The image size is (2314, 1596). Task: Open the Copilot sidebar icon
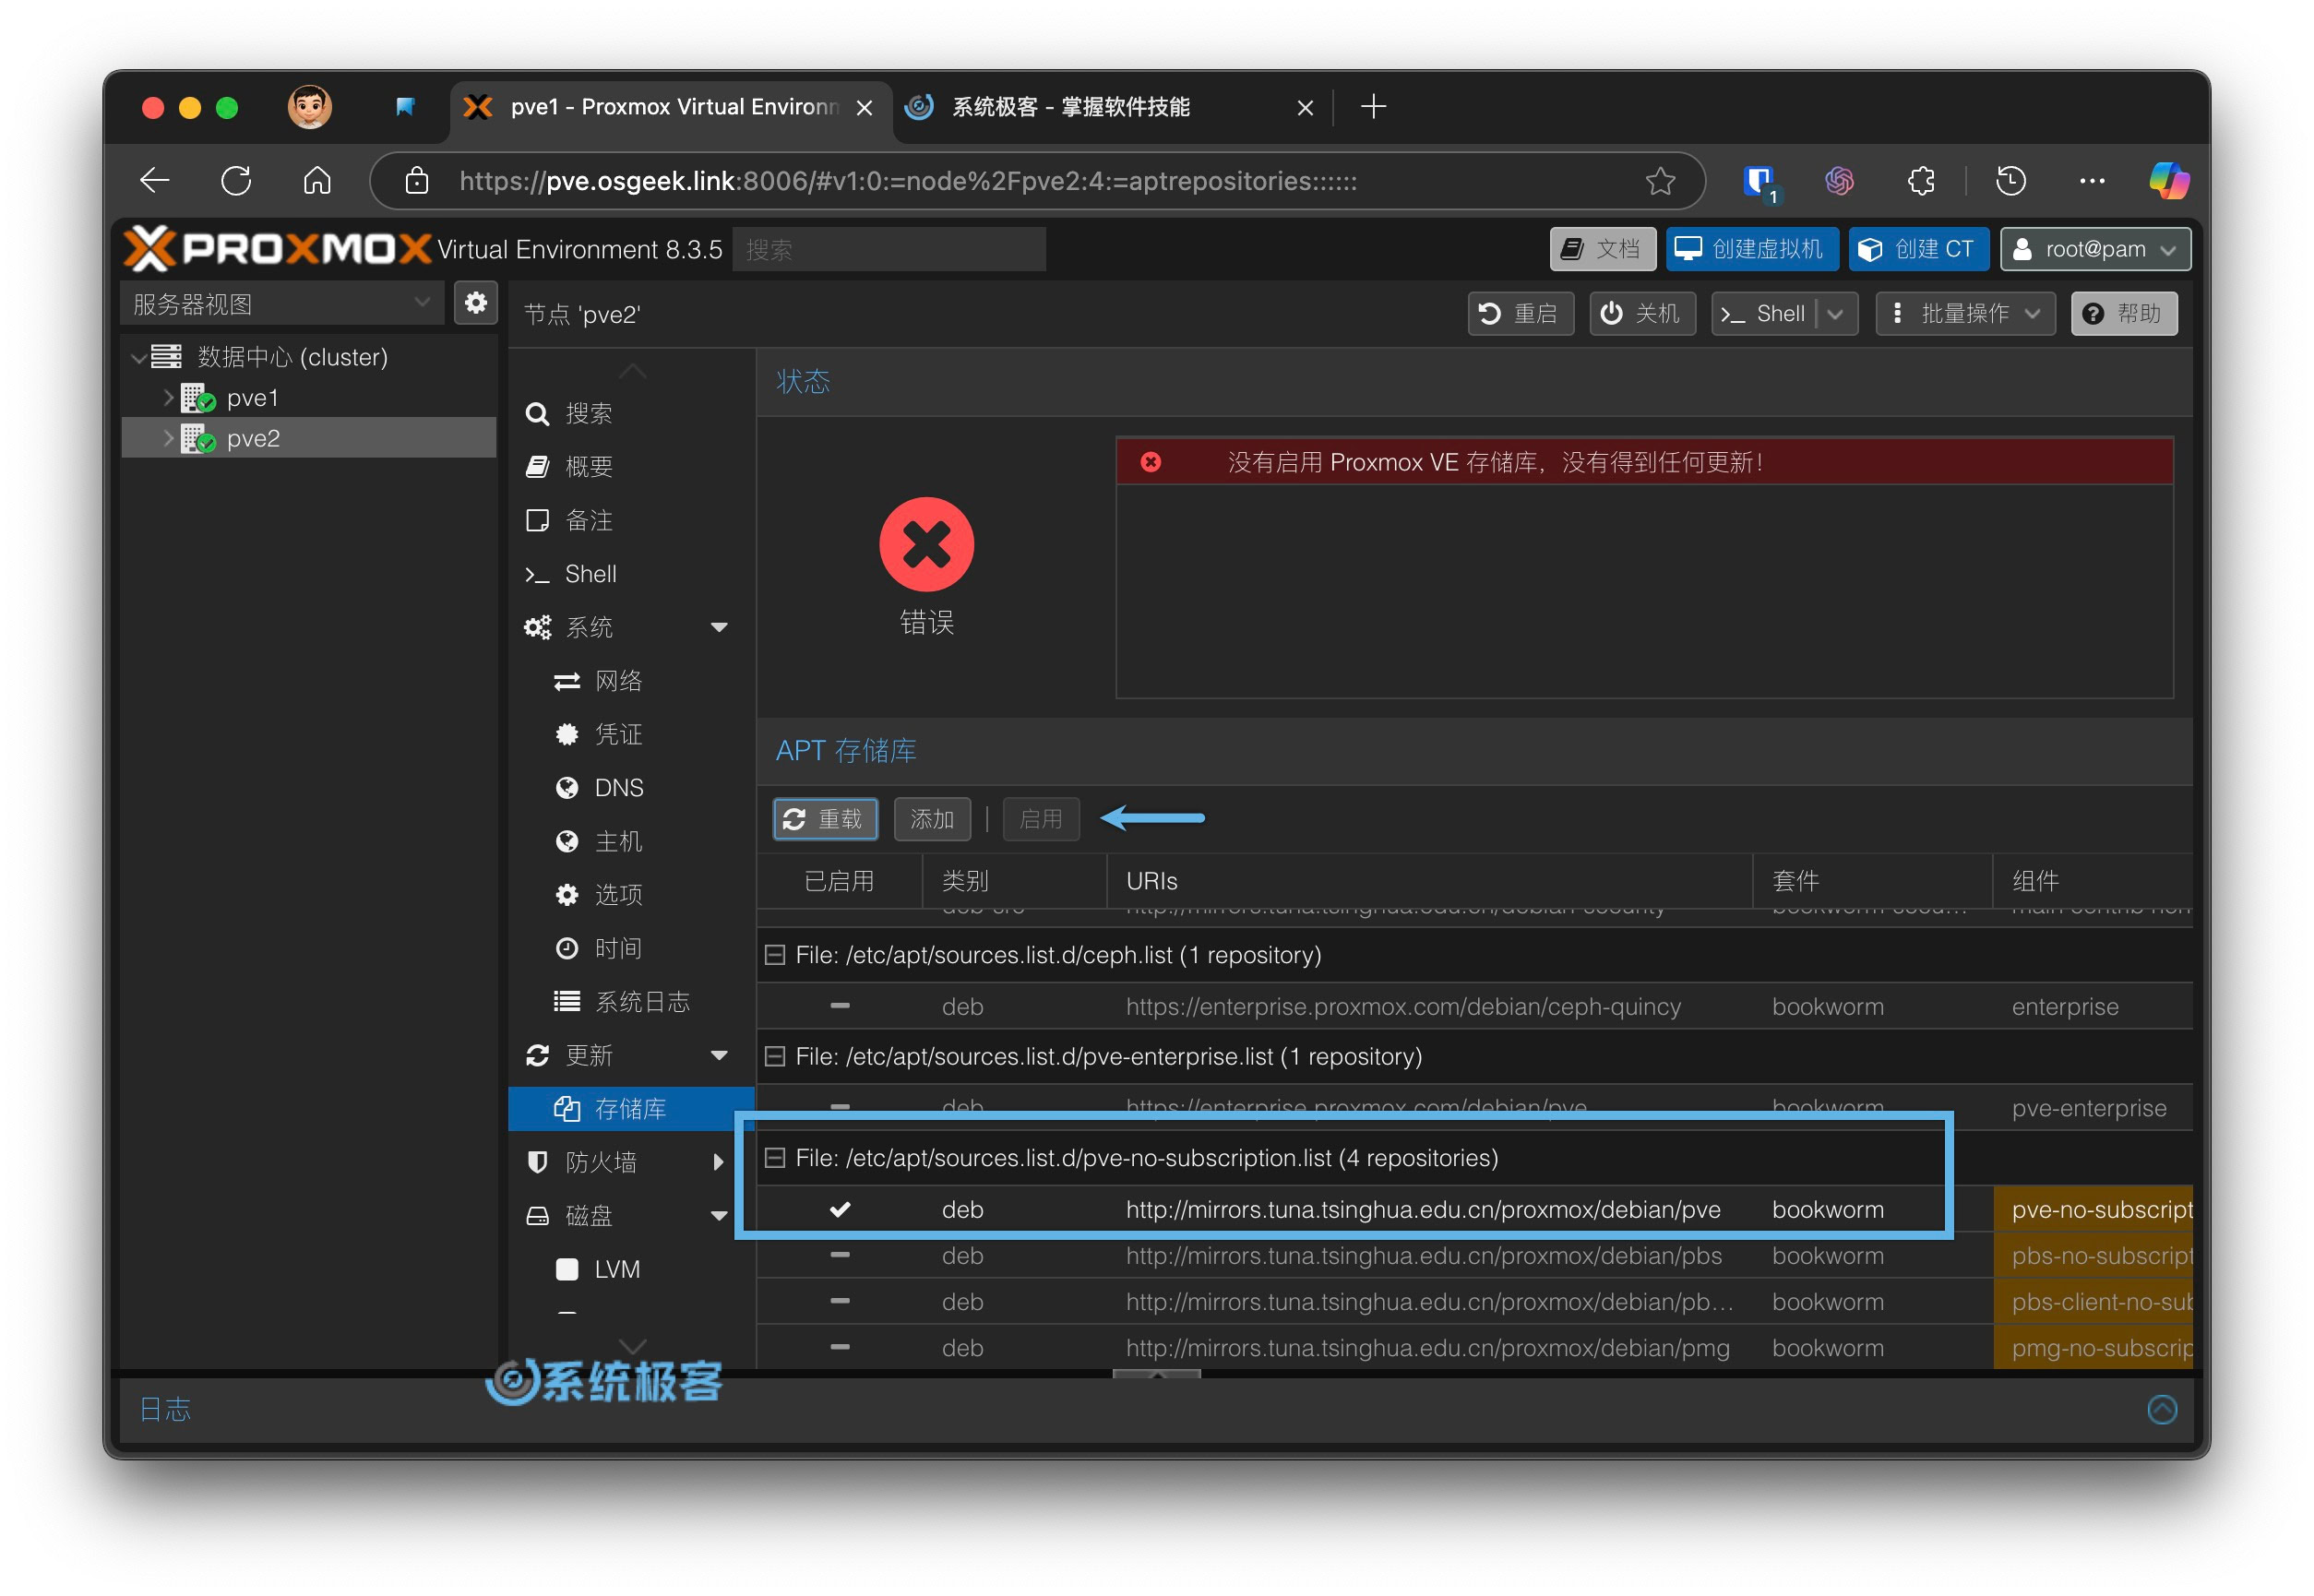coord(2167,181)
